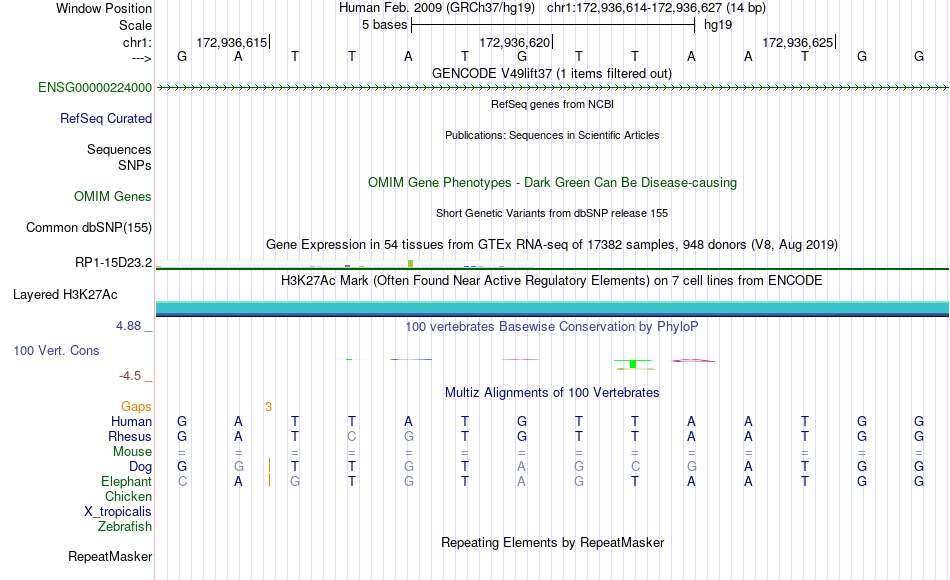Click GENCODE V49lift37 track title

click(x=552, y=73)
